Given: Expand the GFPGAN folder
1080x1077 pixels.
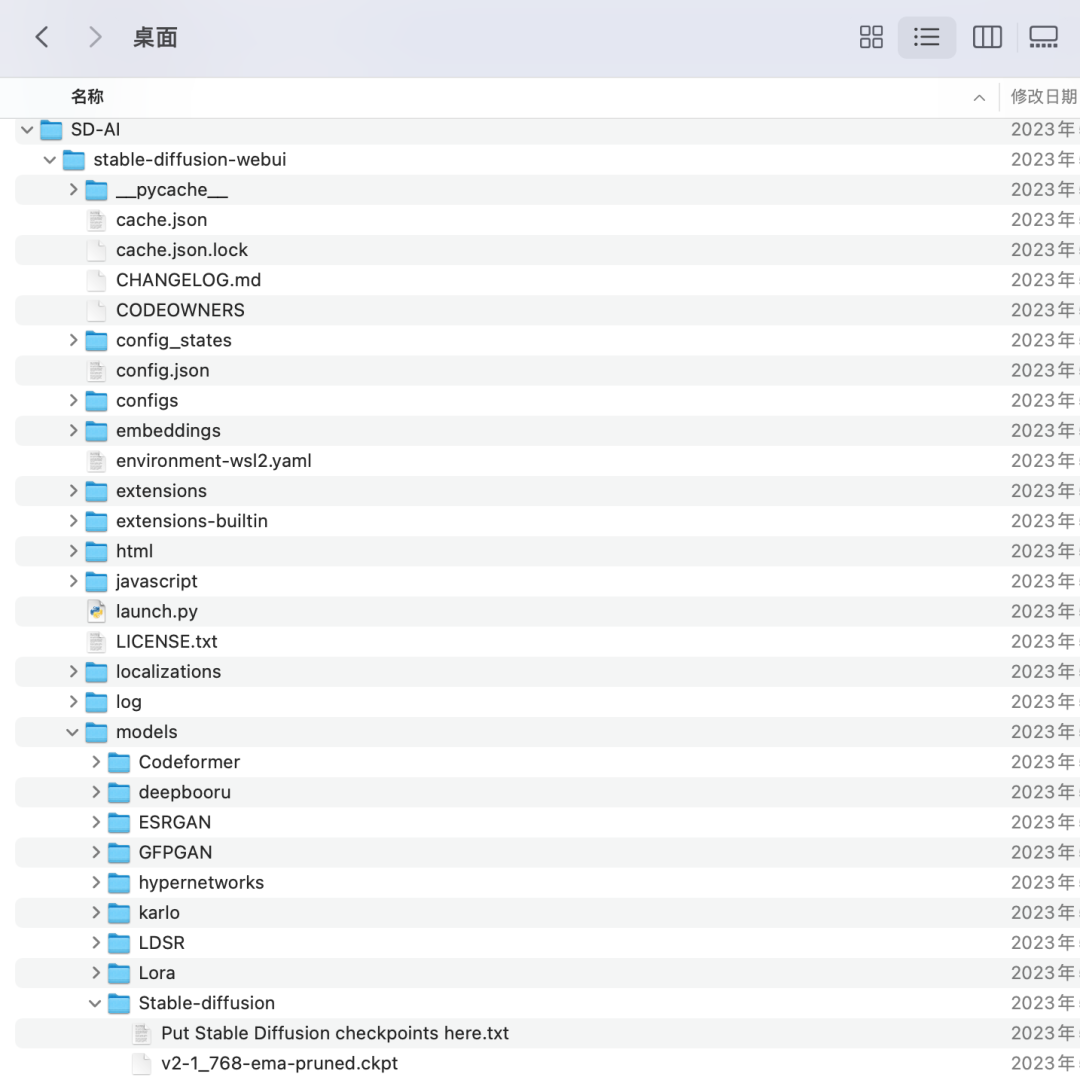Looking at the screenshot, I should click(x=96, y=853).
